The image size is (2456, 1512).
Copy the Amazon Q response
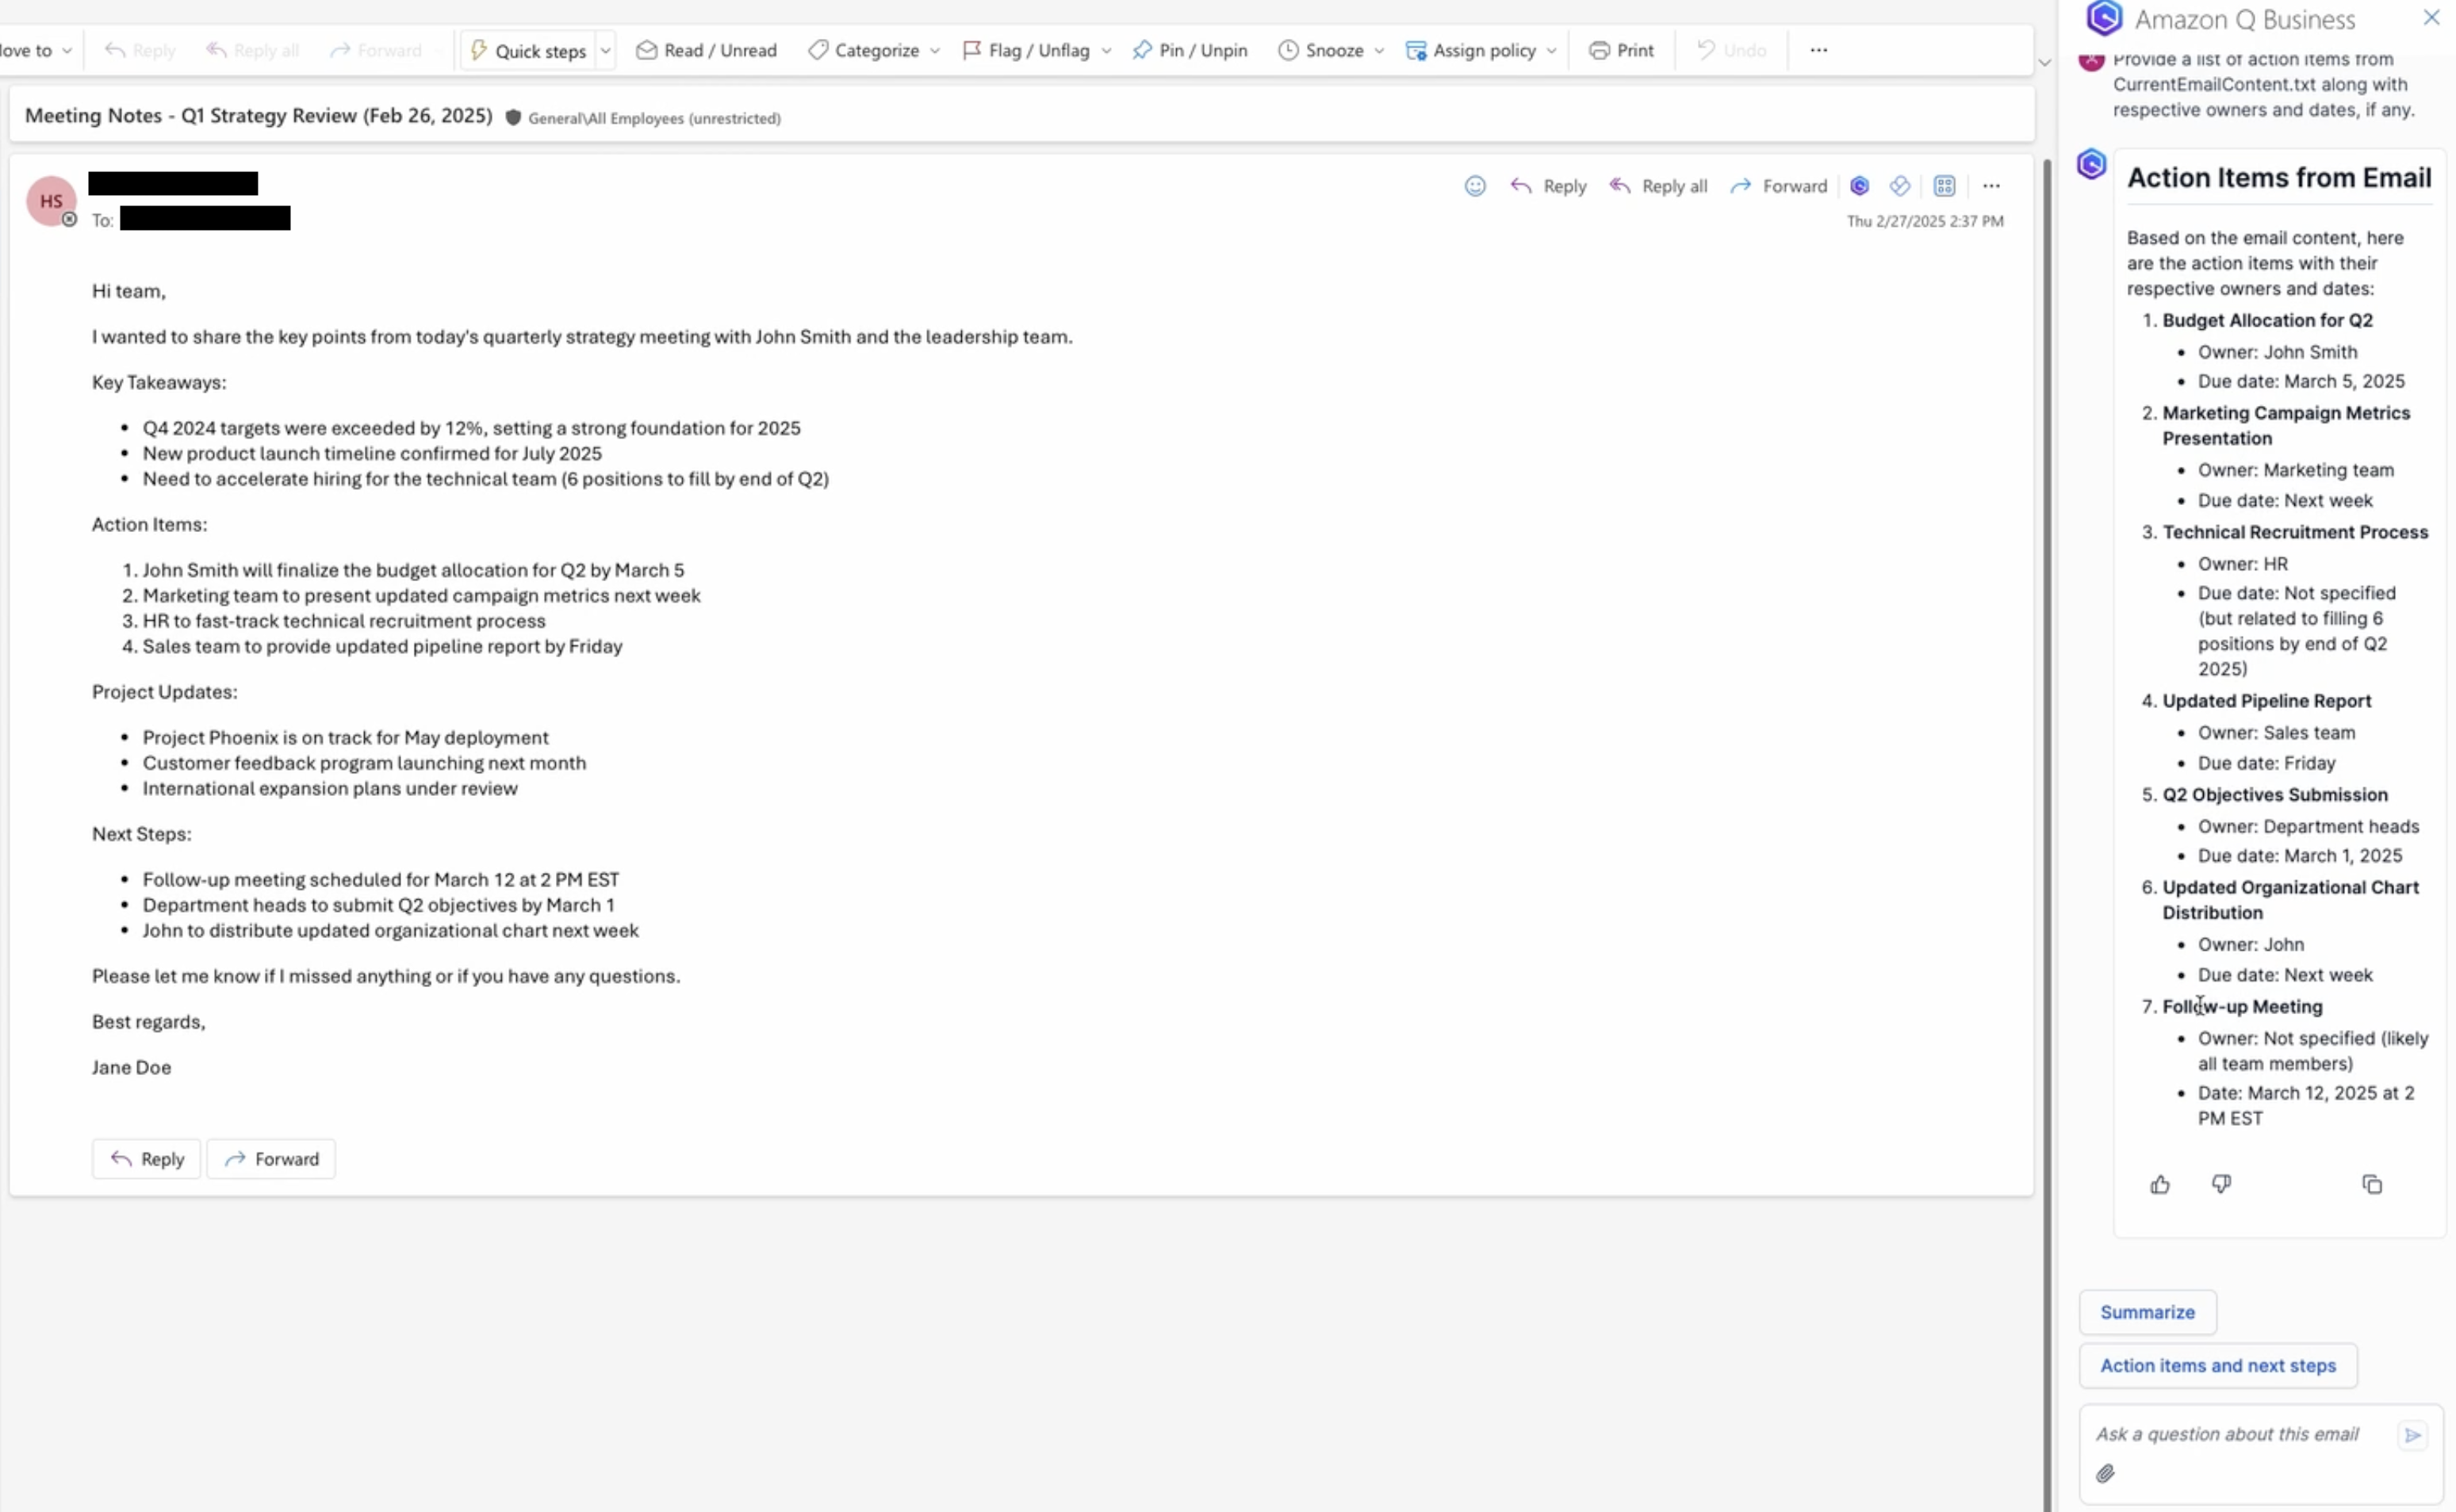click(2372, 1185)
